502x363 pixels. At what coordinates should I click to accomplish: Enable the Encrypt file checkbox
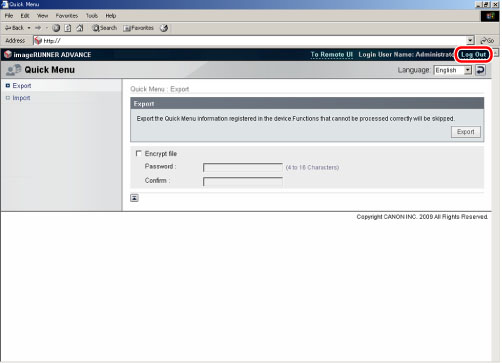point(138,153)
